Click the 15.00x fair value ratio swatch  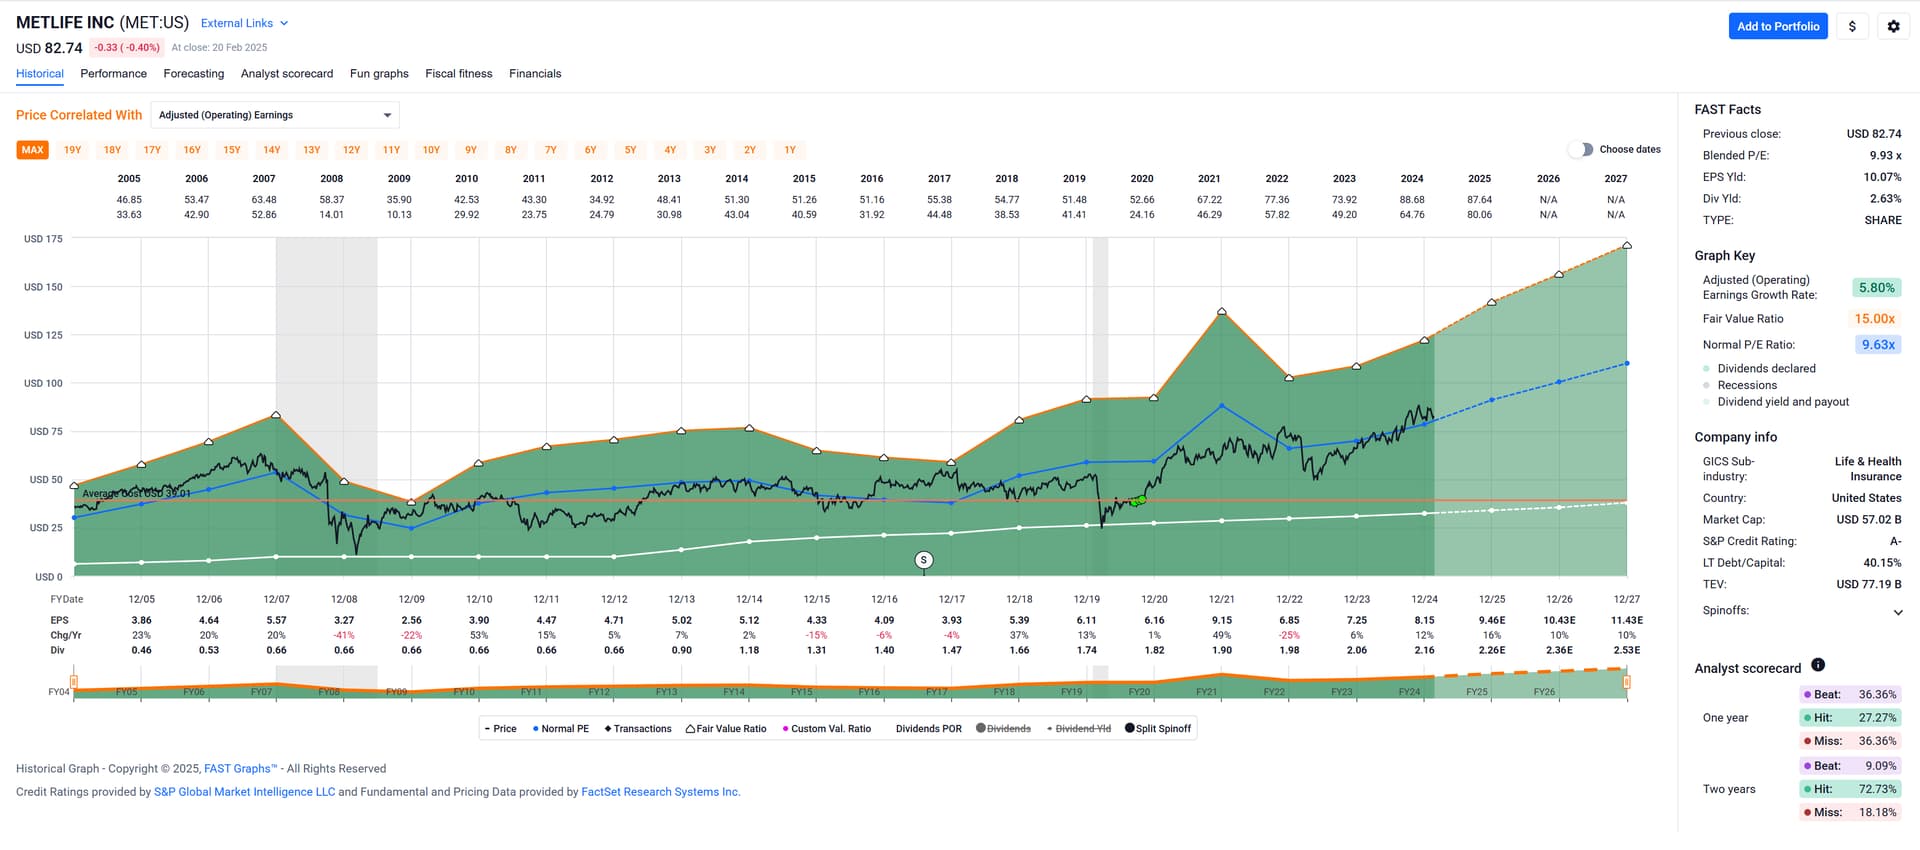tap(1875, 319)
